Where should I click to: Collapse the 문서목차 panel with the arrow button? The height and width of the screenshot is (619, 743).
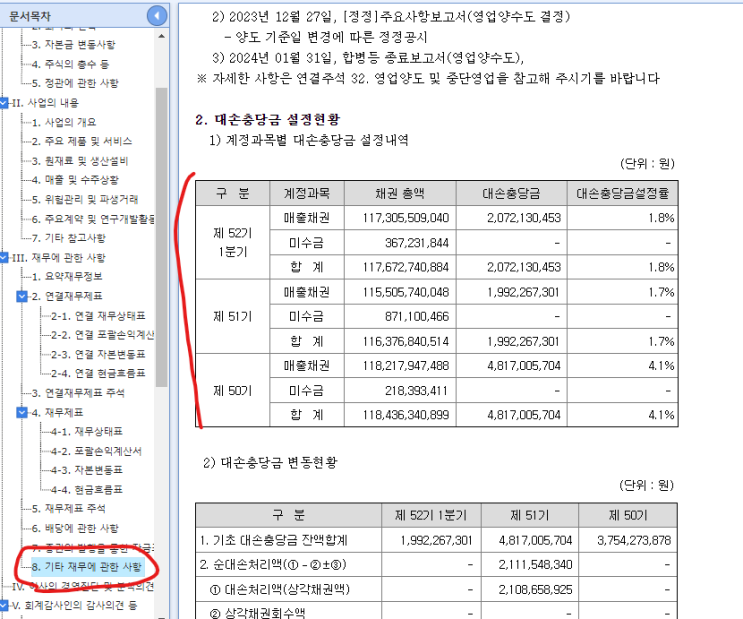[157, 16]
